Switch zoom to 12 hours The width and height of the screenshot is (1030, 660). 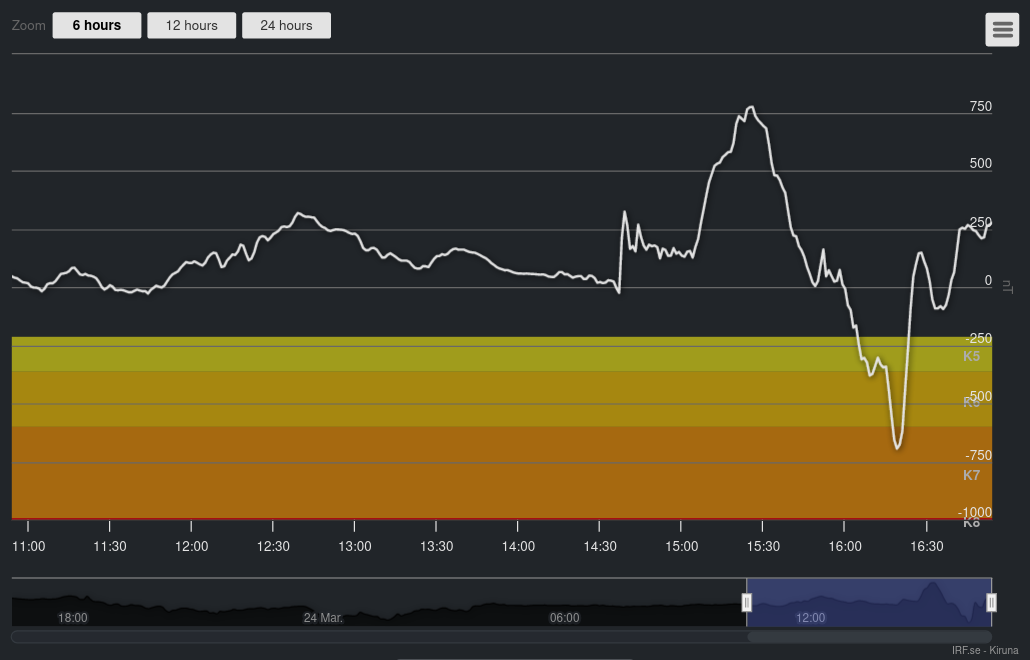(x=191, y=25)
